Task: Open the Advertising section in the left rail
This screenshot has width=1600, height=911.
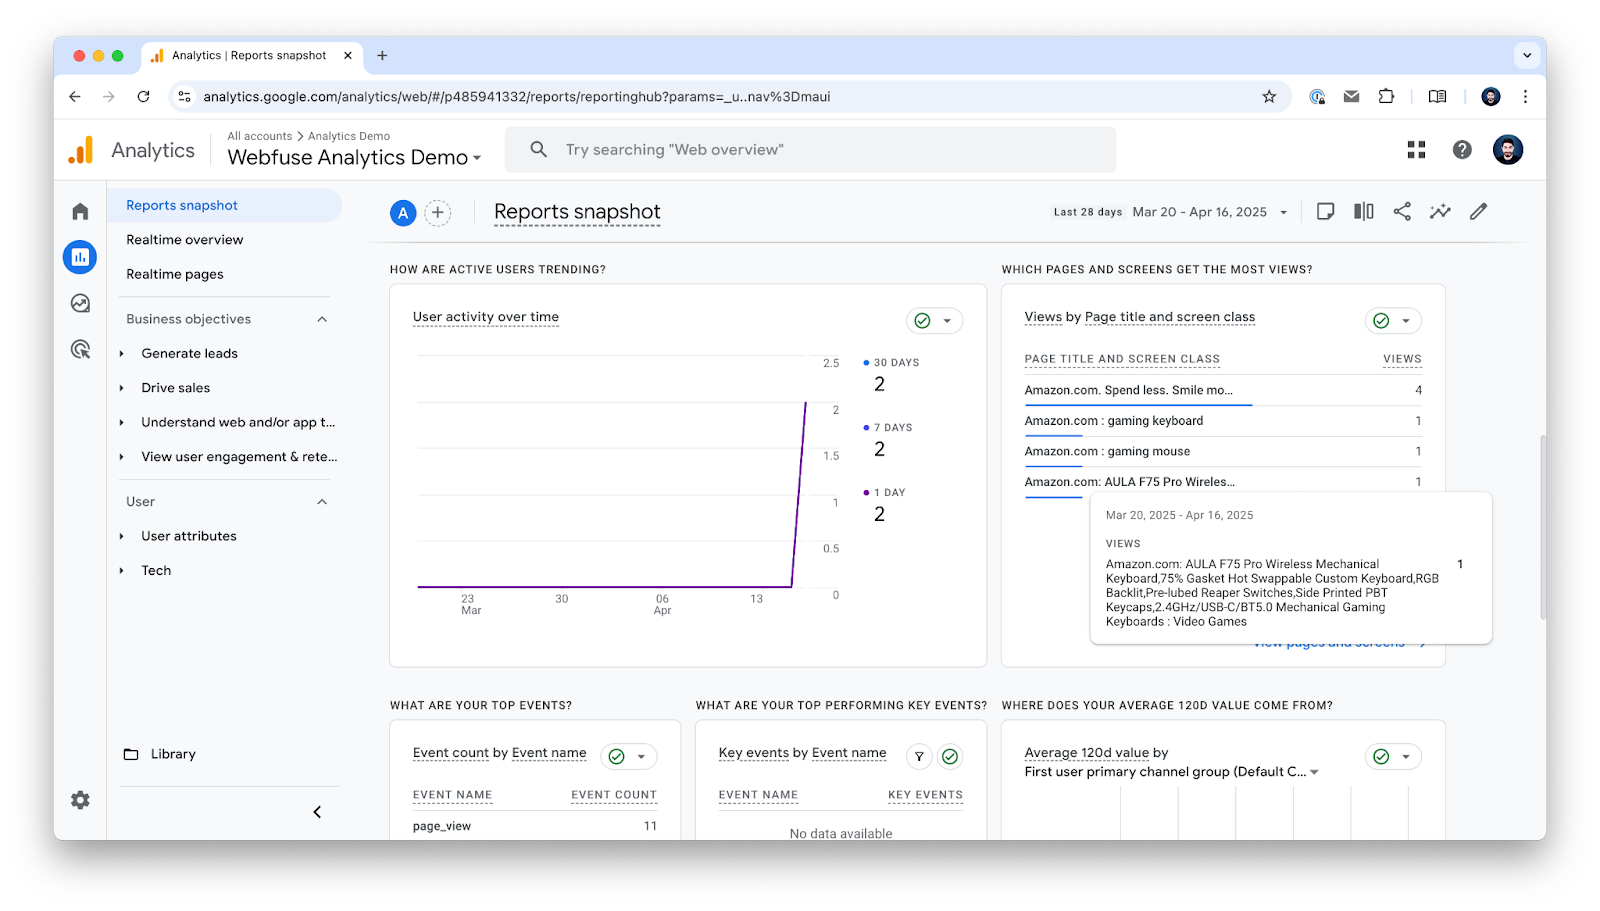Action: click(80, 348)
